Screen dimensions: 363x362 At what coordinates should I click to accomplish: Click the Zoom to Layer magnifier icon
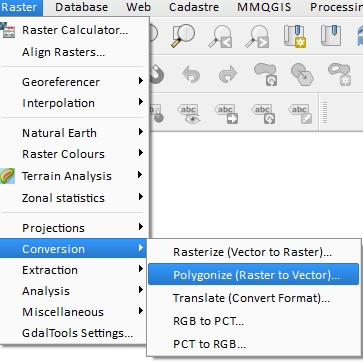coord(183,35)
